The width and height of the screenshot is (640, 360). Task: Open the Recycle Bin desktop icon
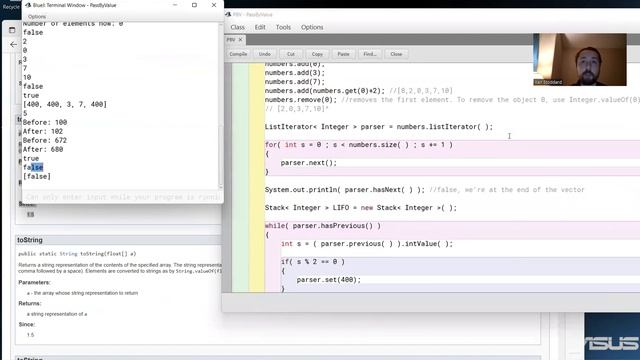[11, 6]
